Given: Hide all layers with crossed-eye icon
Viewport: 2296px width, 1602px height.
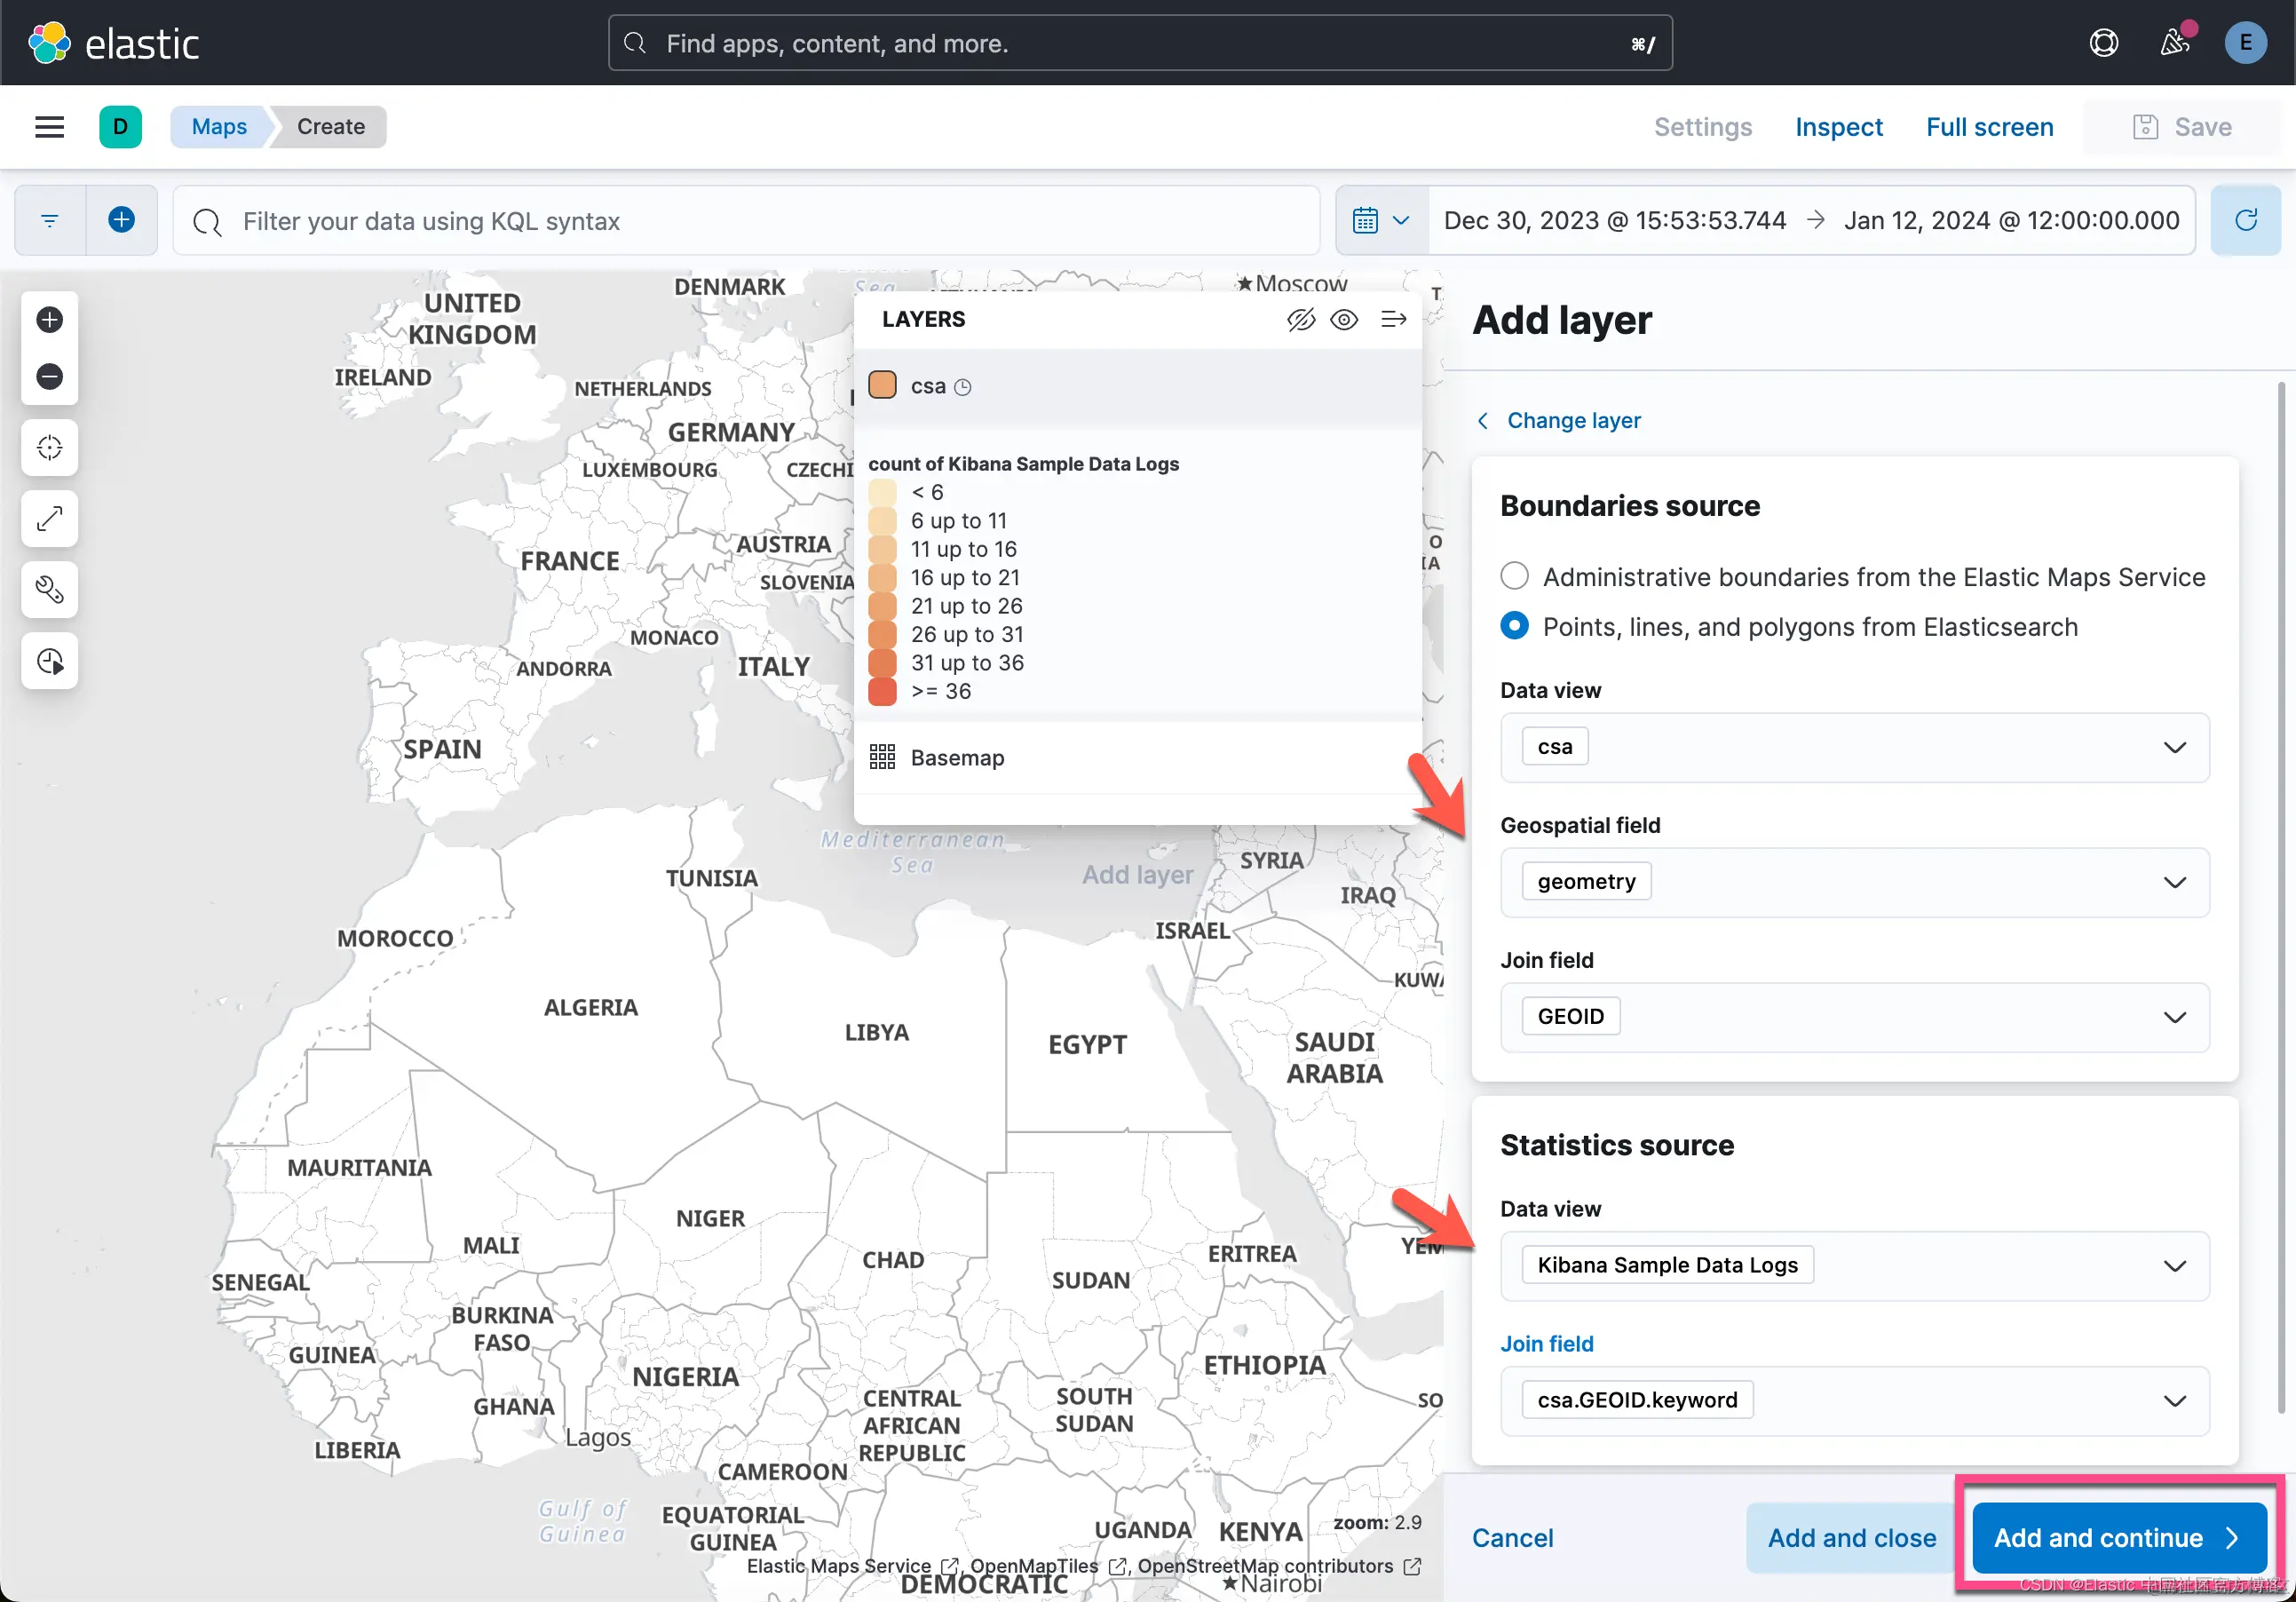Looking at the screenshot, I should pyautogui.click(x=1300, y=320).
